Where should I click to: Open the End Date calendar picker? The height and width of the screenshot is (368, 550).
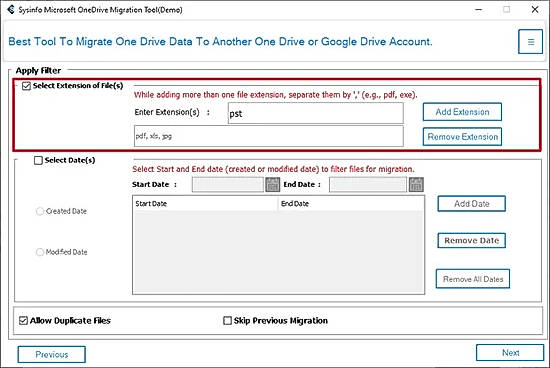pos(416,185)
